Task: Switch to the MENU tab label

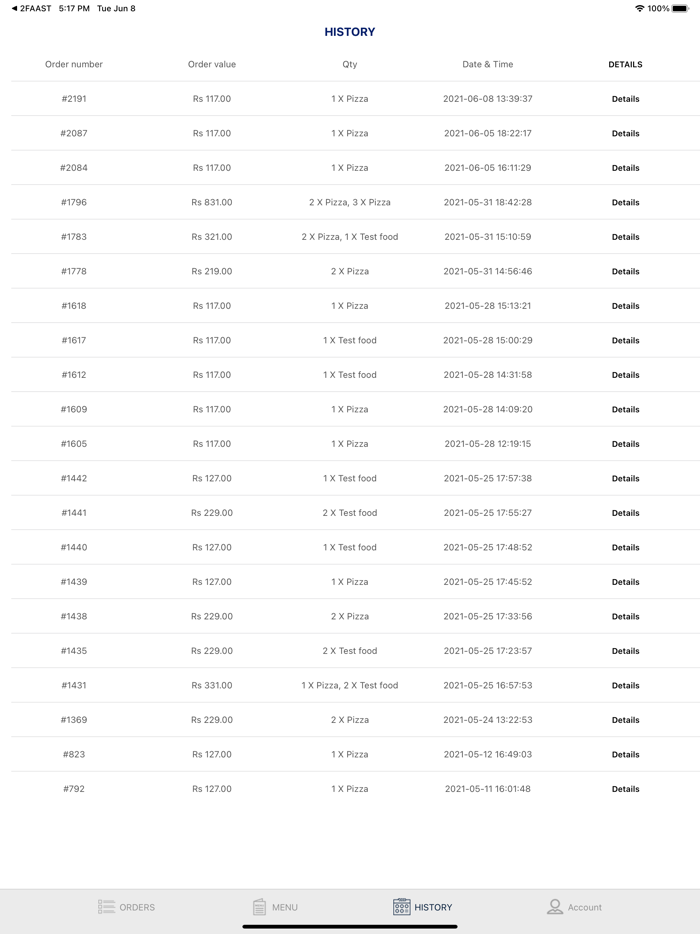Action: pyautogui.click(x=285, y=908)
